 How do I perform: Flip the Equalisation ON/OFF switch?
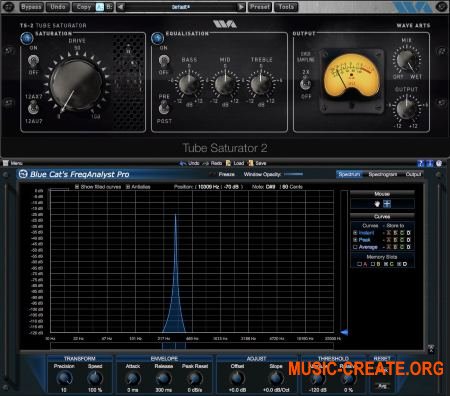163,61
